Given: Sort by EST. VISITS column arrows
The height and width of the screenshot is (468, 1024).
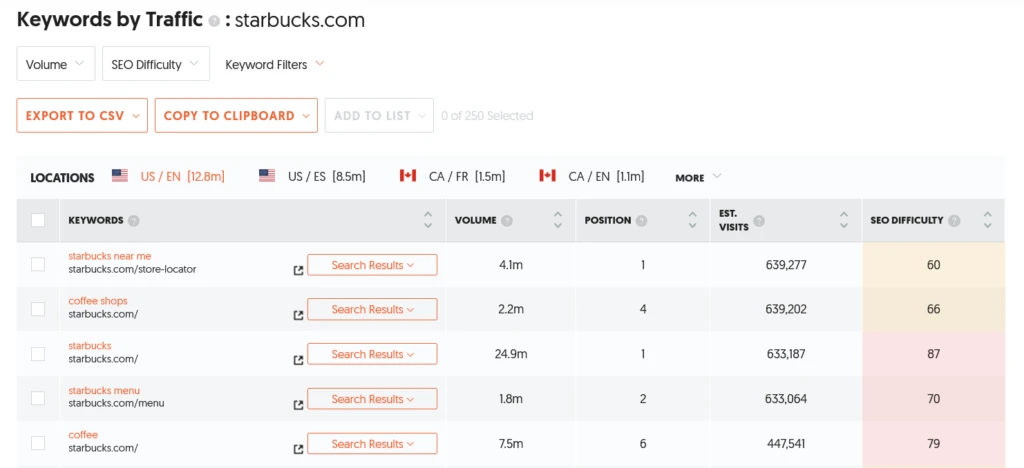Looking at the screenshot, I should click(844, 220).
